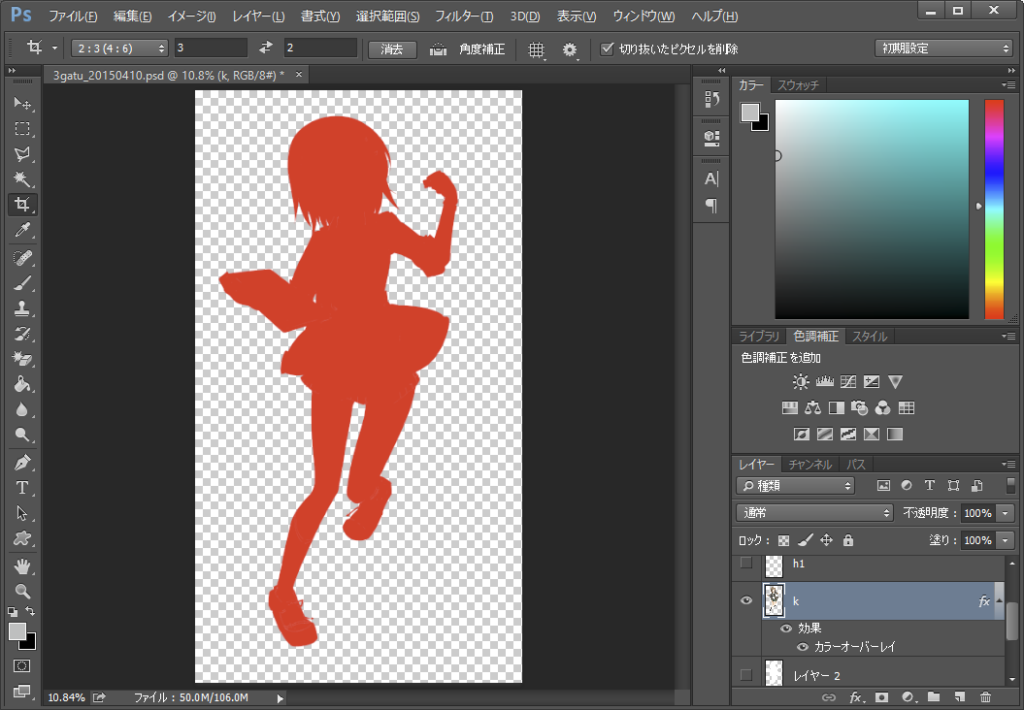
Task: Open the フィルター menu
Action: tap(465, 16)
